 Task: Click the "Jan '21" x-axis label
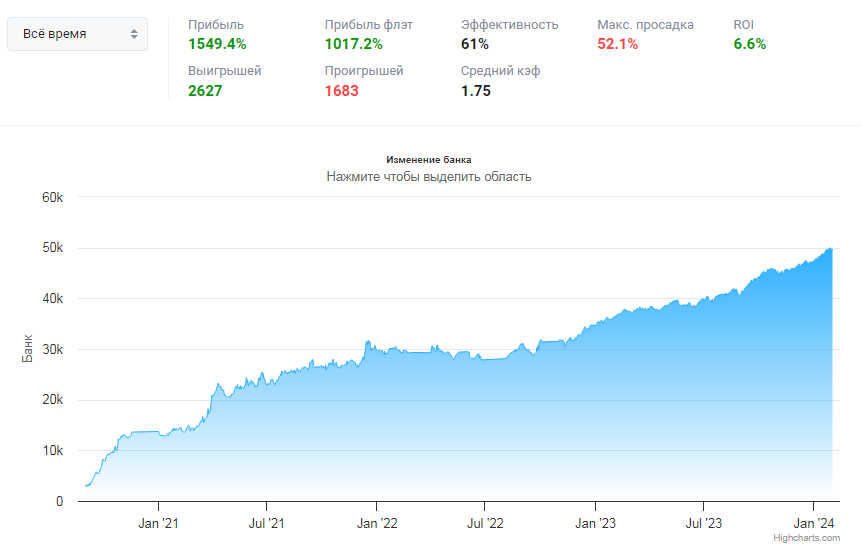coord(158,523)
